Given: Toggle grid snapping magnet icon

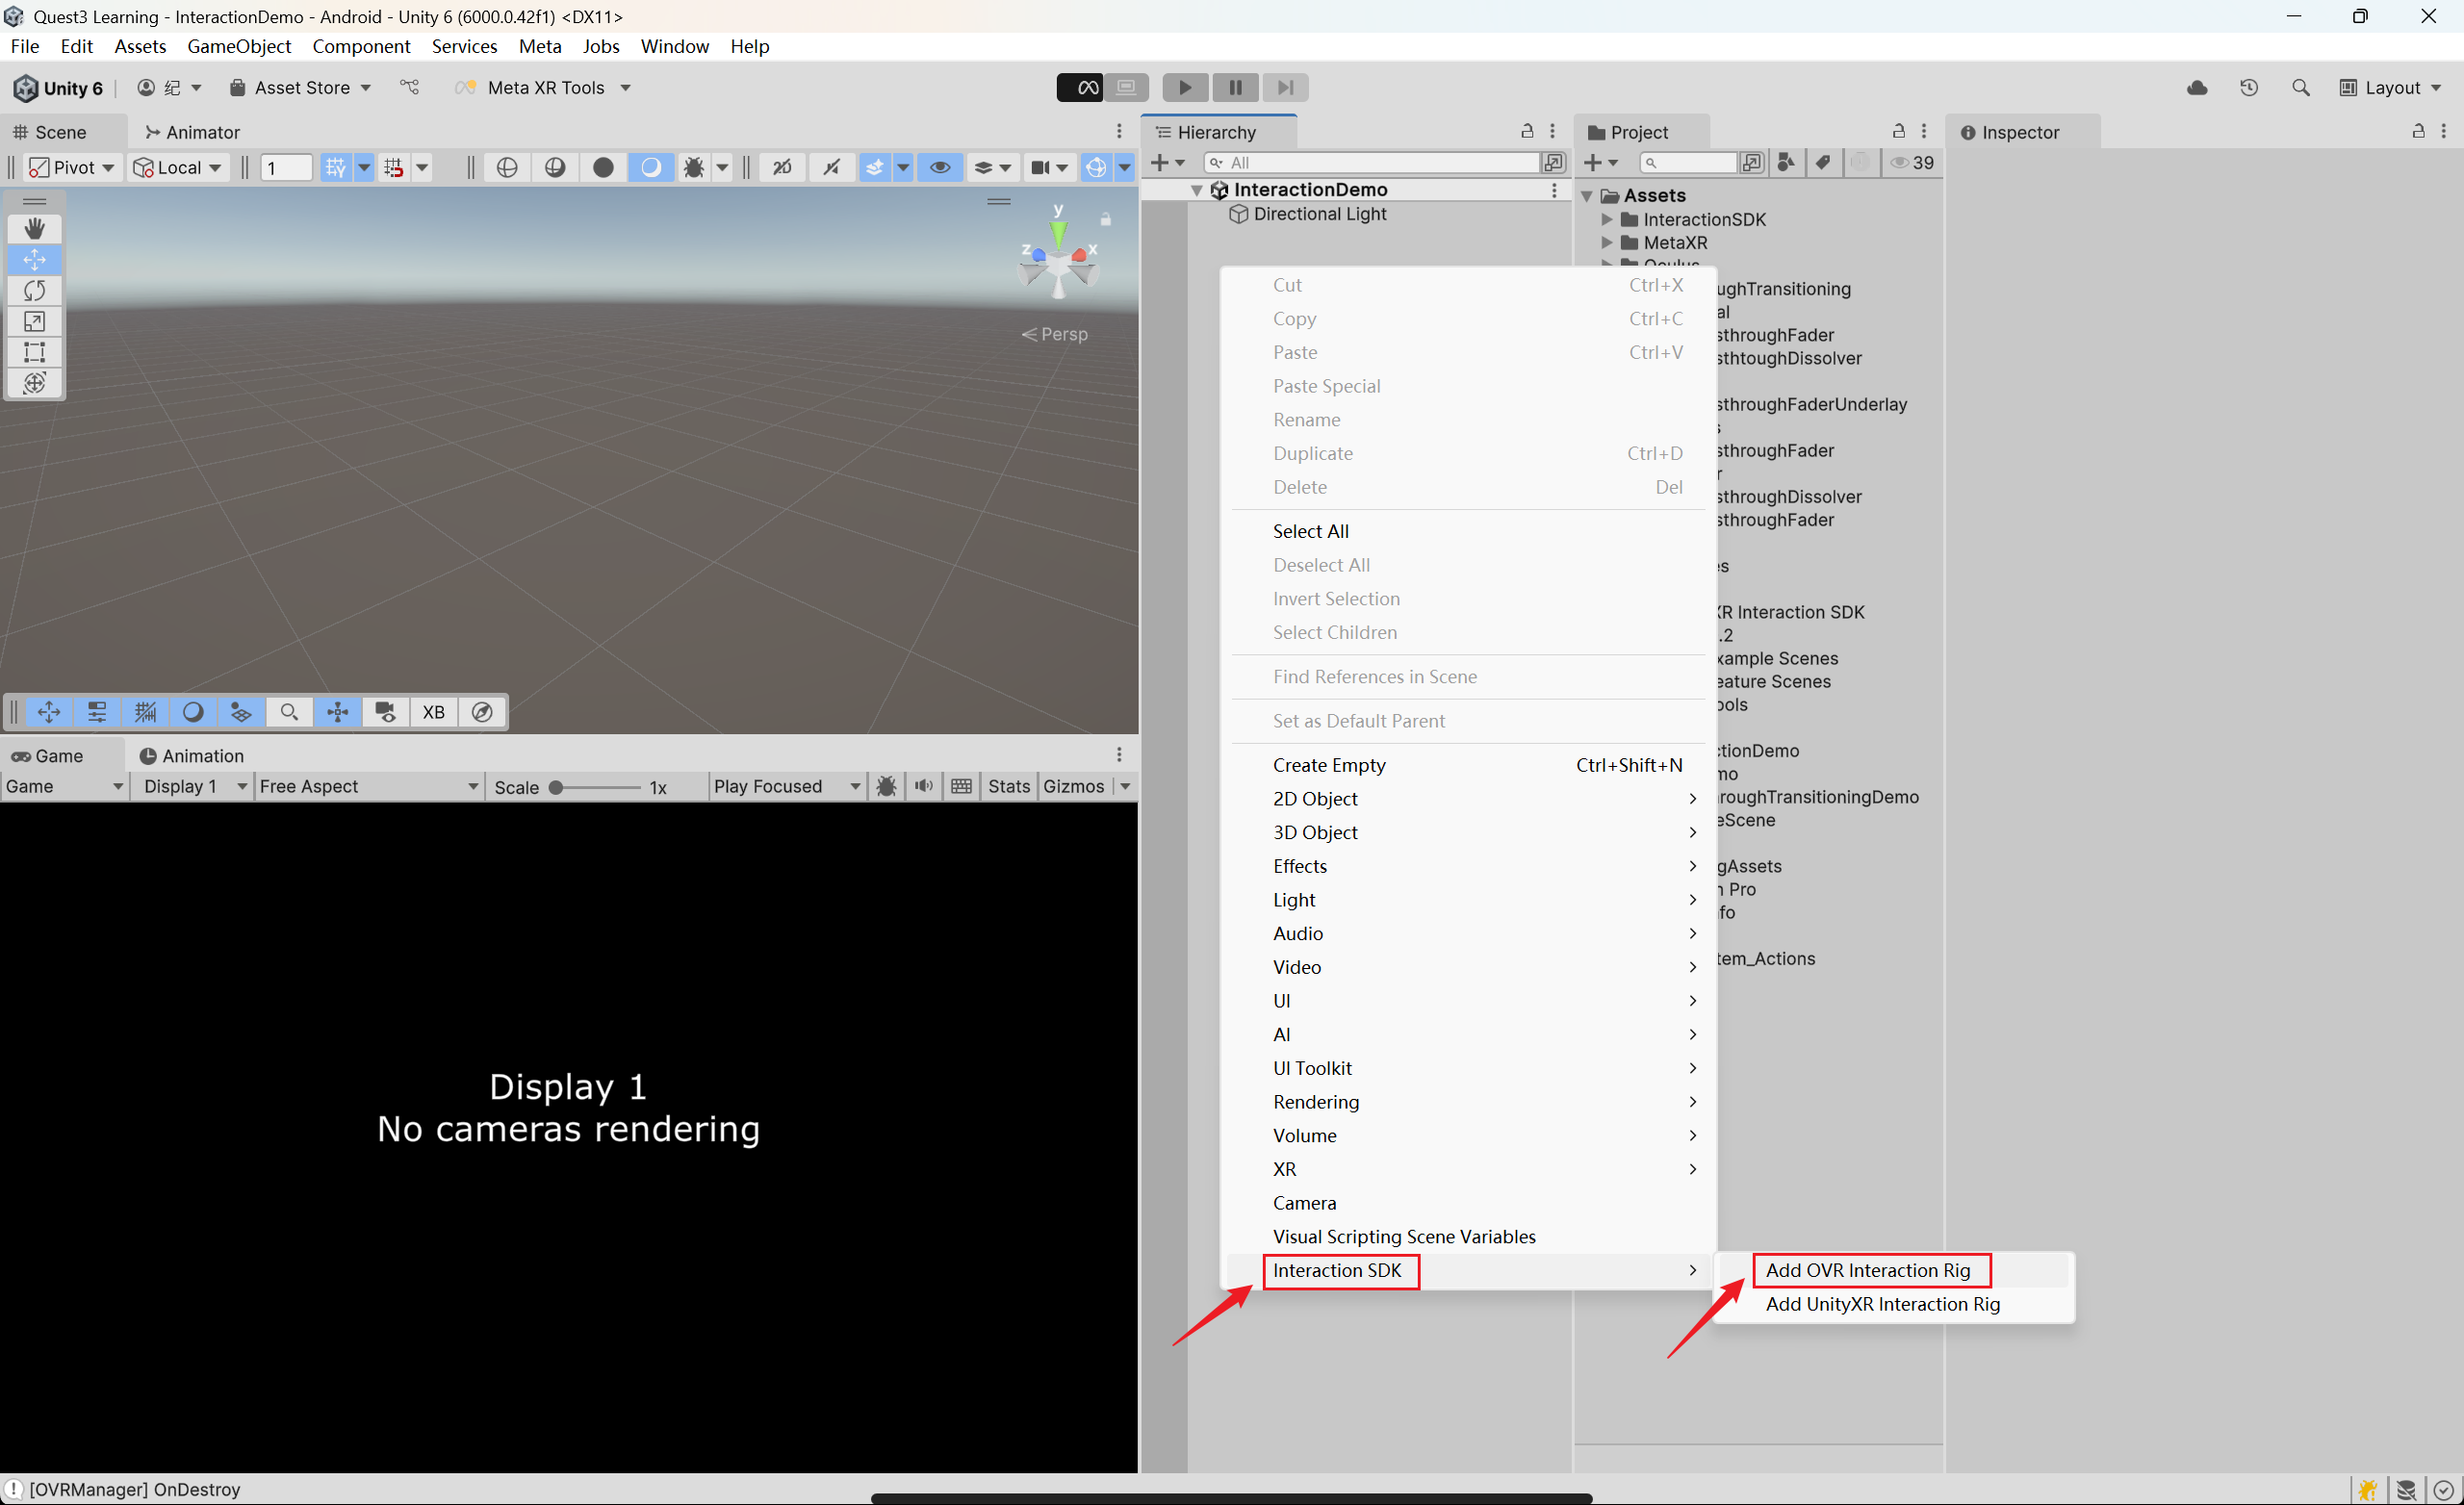Looking at the screenshot, I should pos(394,167).
